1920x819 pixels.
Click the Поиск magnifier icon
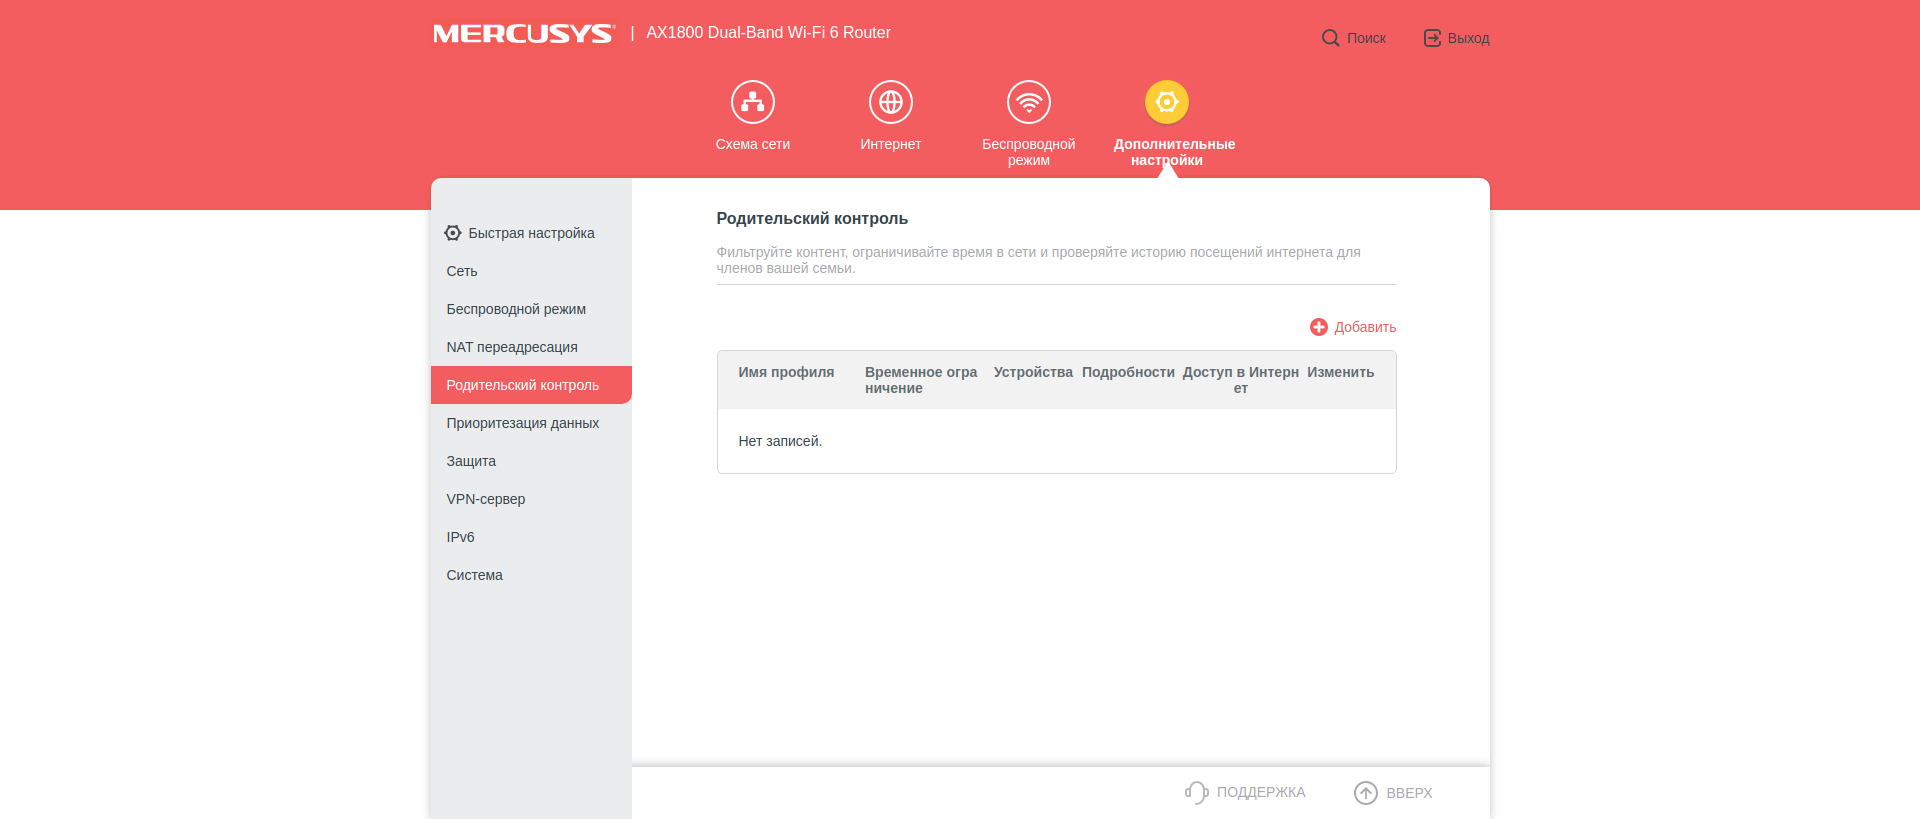[1330, 38]
